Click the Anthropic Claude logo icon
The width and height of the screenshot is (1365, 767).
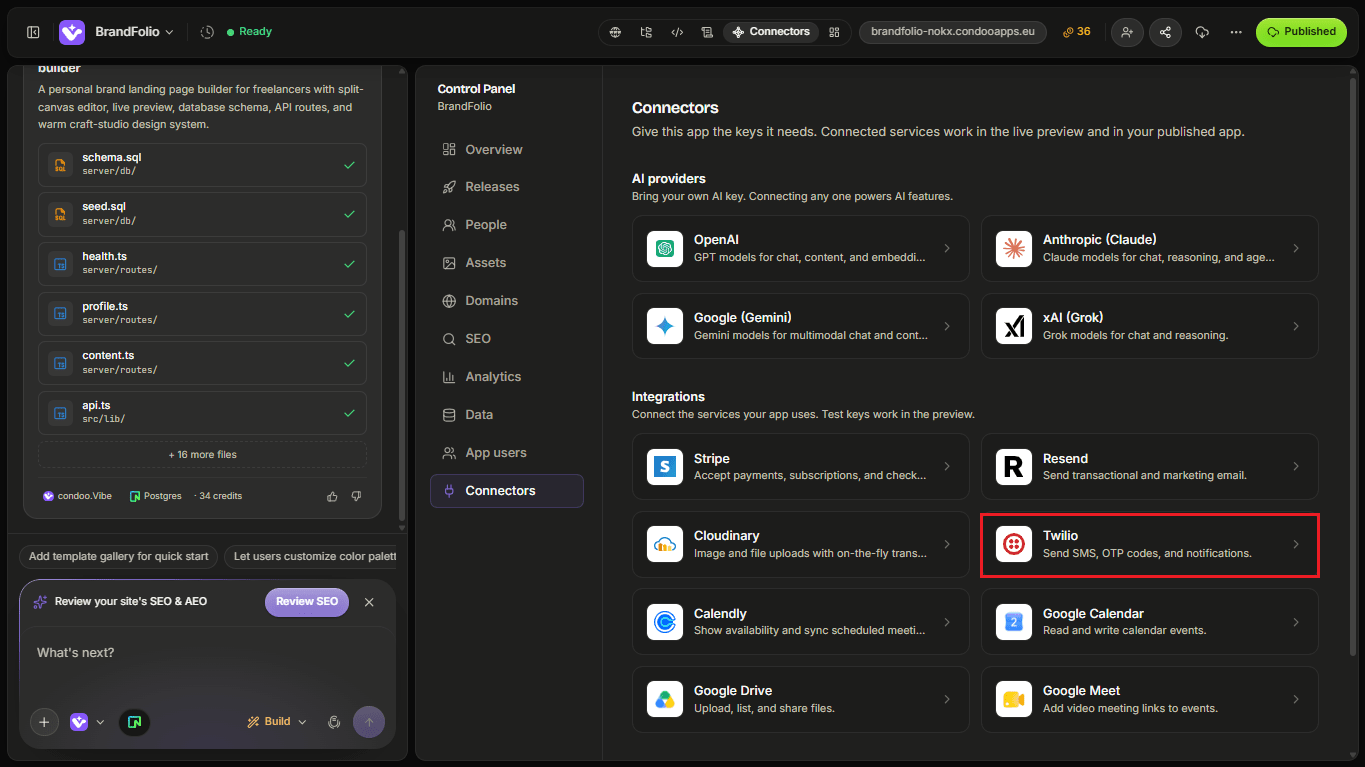click(1014, 248)
